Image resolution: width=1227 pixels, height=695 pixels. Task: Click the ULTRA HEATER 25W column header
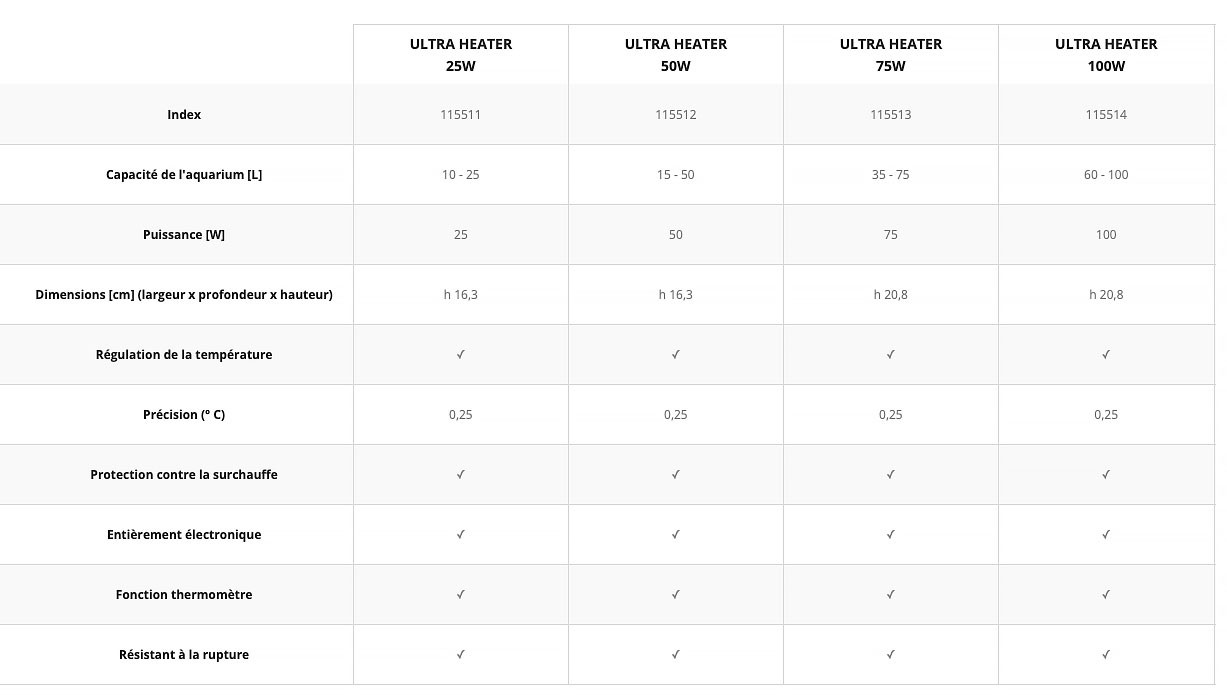(x=460, y=55)
